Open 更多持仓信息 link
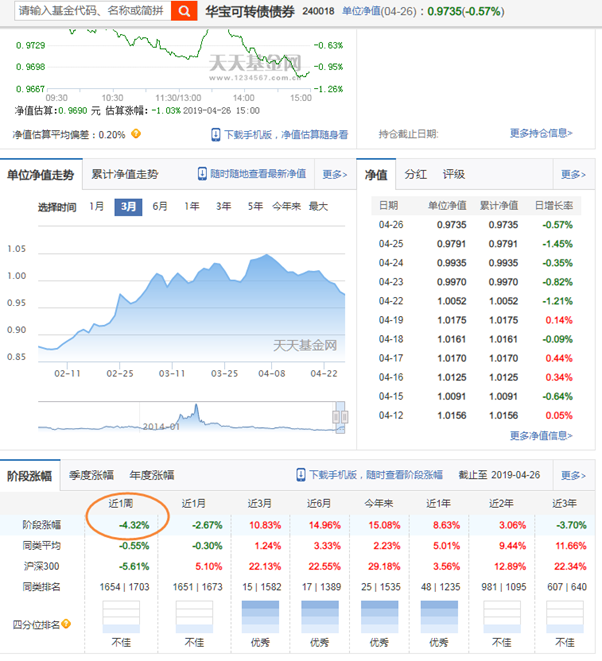The image size is (602, 661). pos(541,133)
